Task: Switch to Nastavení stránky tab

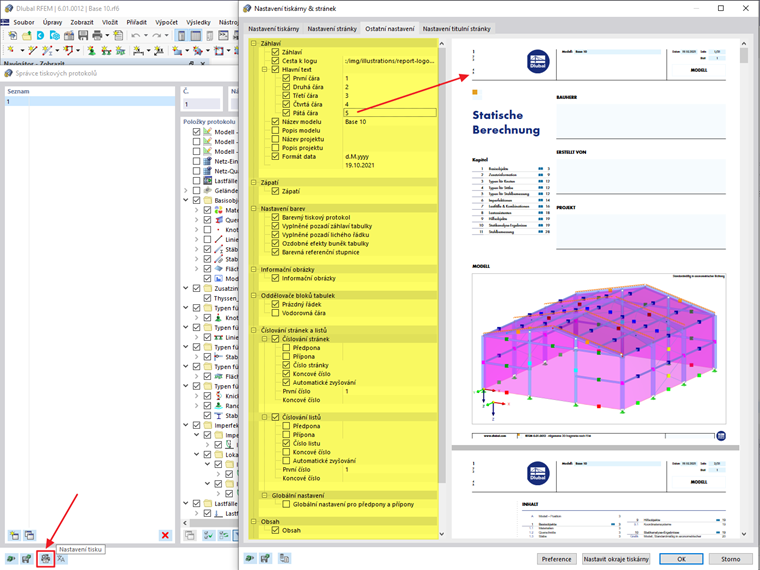Action: point(332,29)
